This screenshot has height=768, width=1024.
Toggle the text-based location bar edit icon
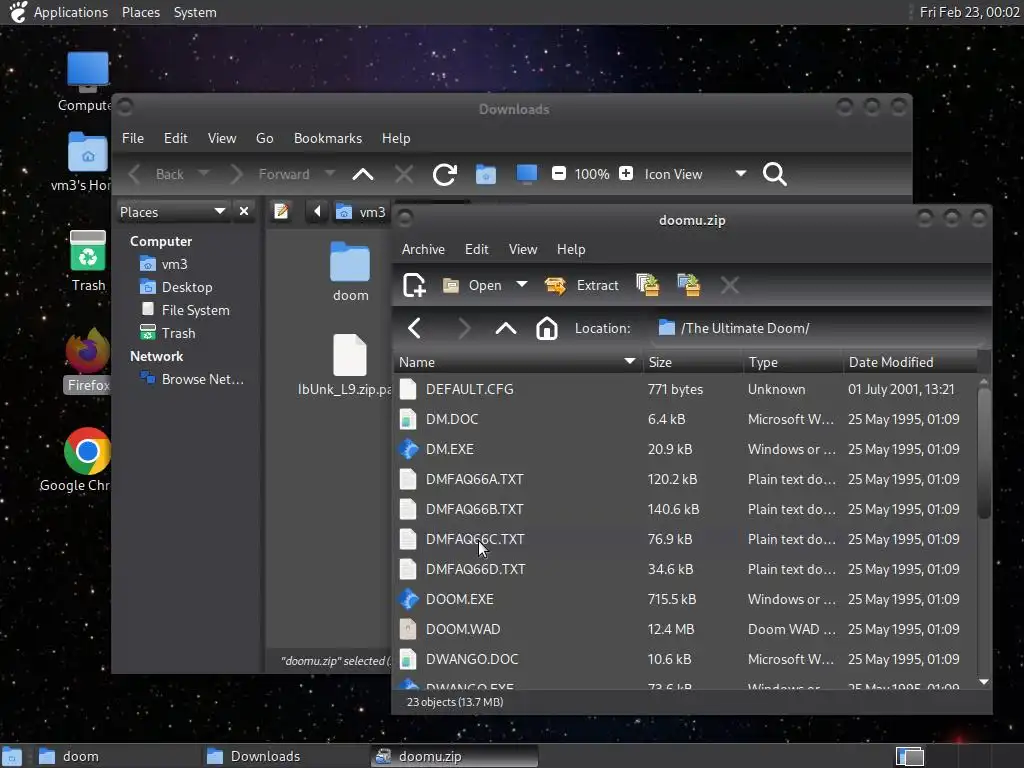[x=281, y=212]
